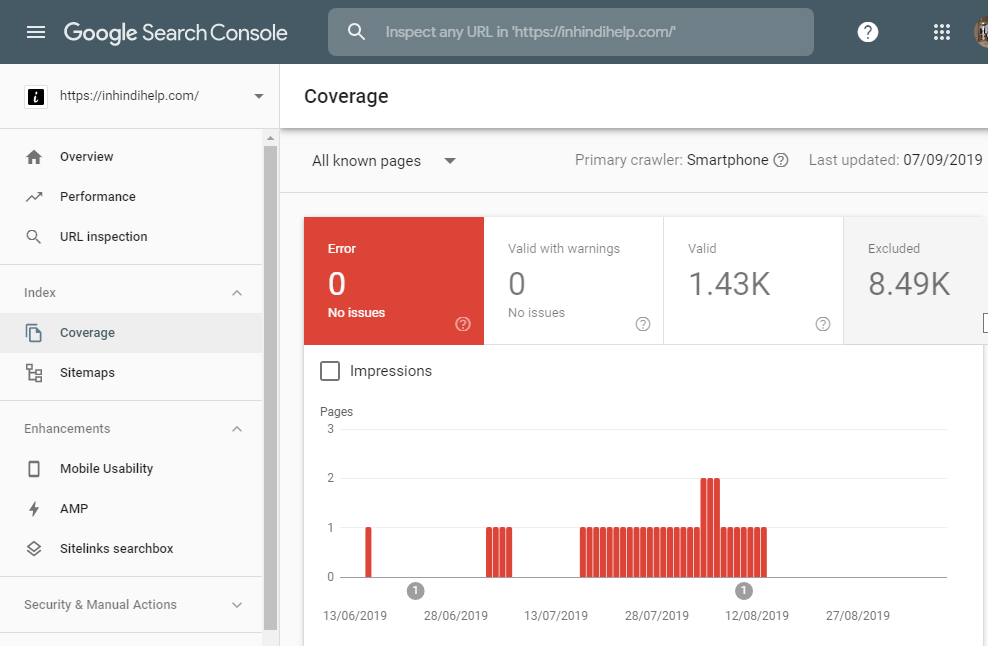Expand the Security & Manual Actions section
This screenshot has width=988, height=646.
(237, 605)
